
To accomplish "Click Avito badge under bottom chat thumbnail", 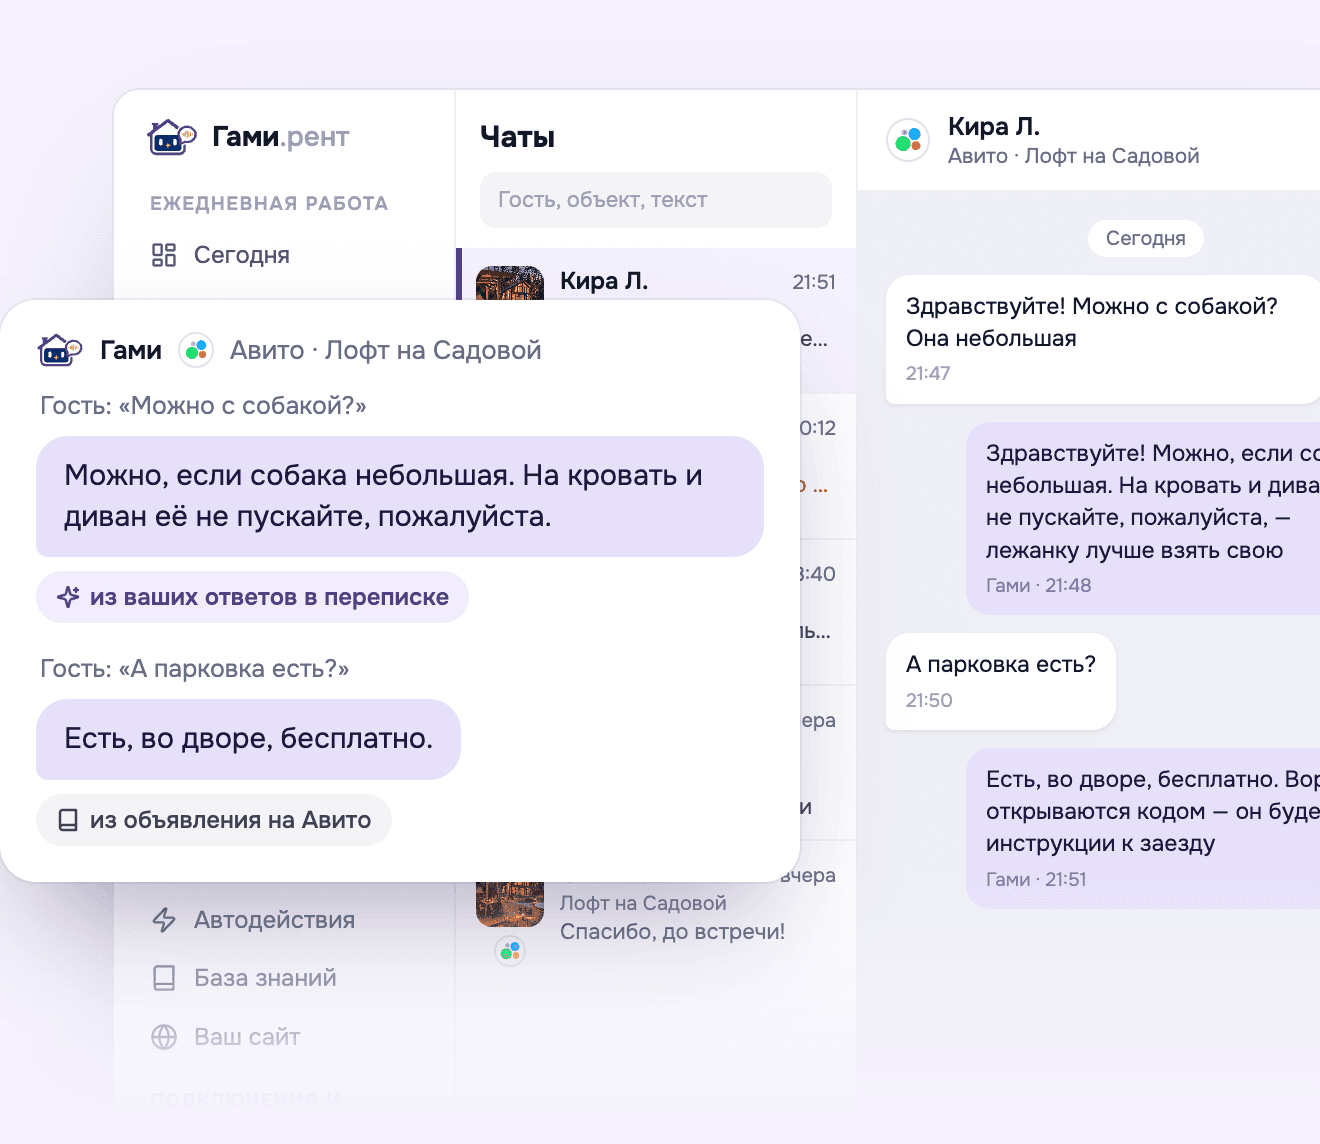I will coord(510,950).
